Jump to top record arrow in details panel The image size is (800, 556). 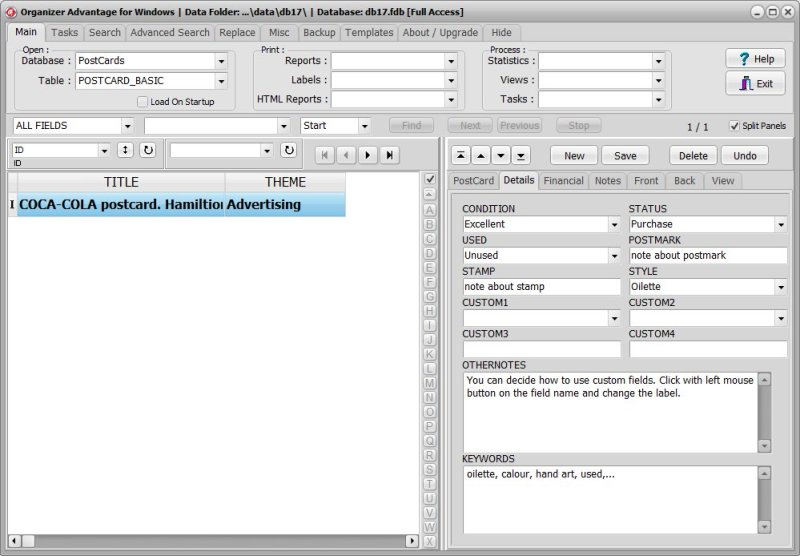(461, 156)
